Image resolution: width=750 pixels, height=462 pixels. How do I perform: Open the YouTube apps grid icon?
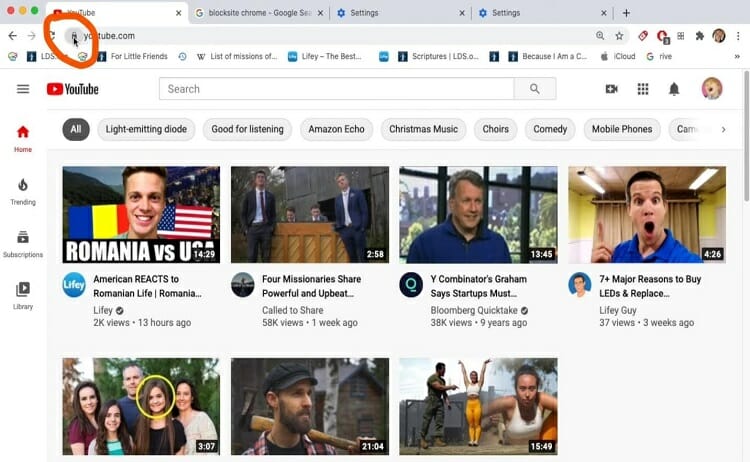643,89
